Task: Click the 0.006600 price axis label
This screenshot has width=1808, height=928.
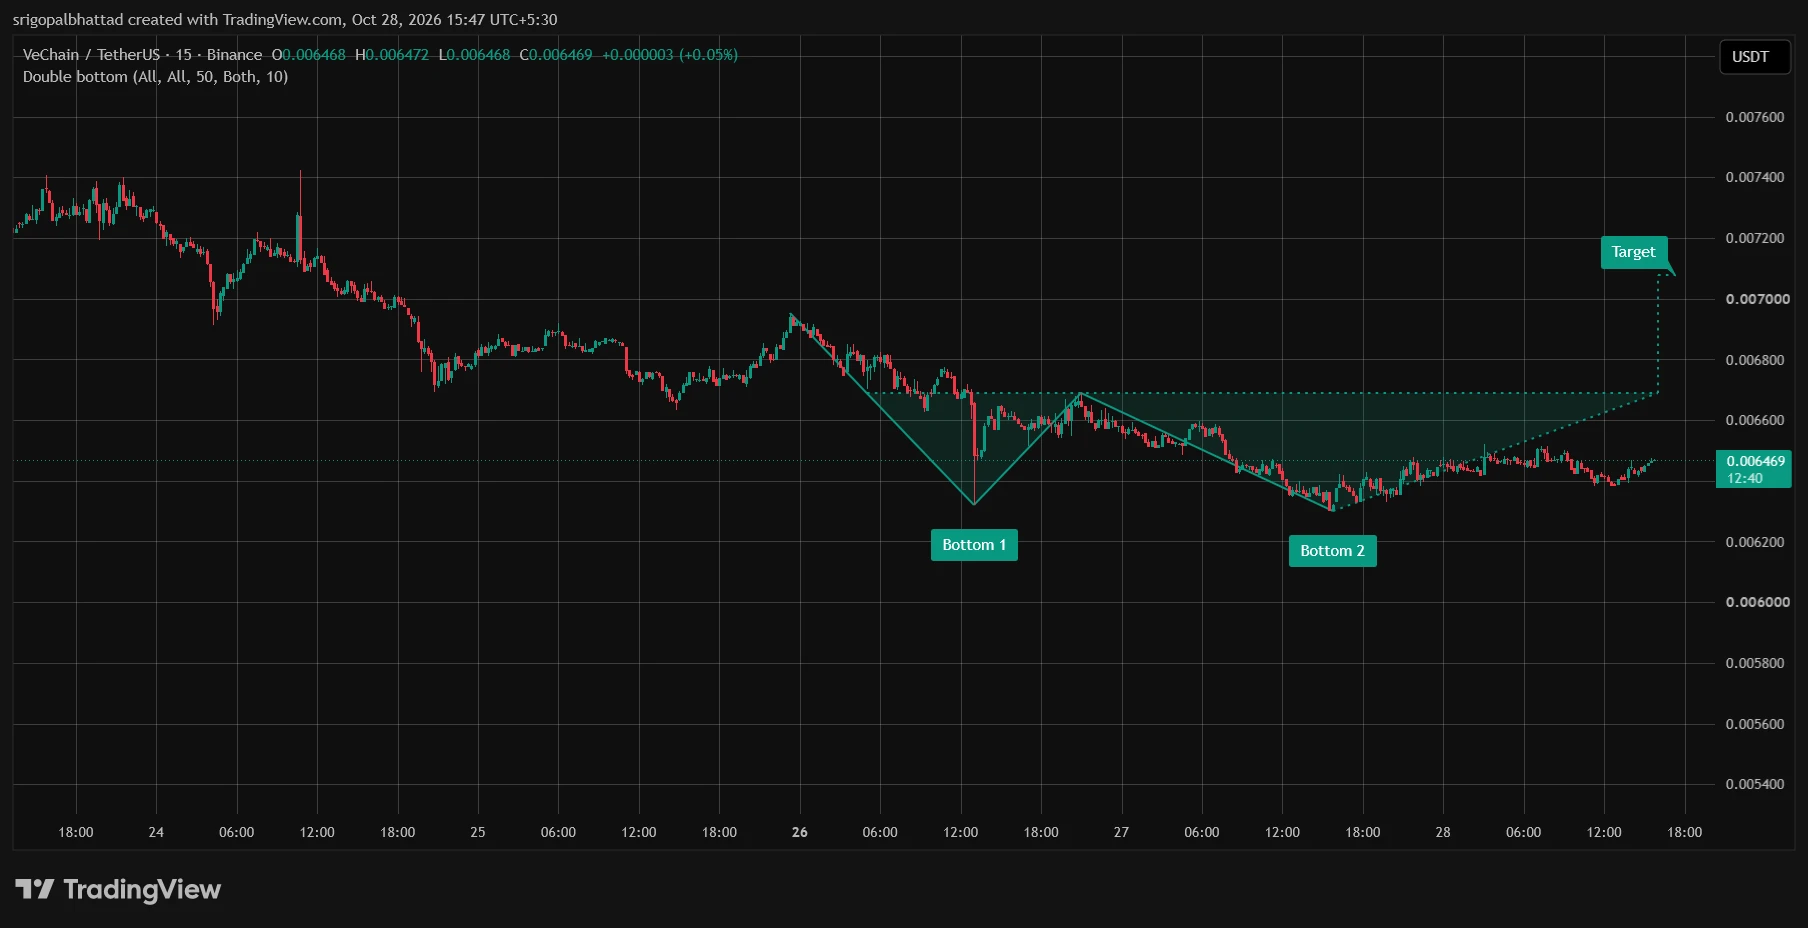Action: (1755, 420)
